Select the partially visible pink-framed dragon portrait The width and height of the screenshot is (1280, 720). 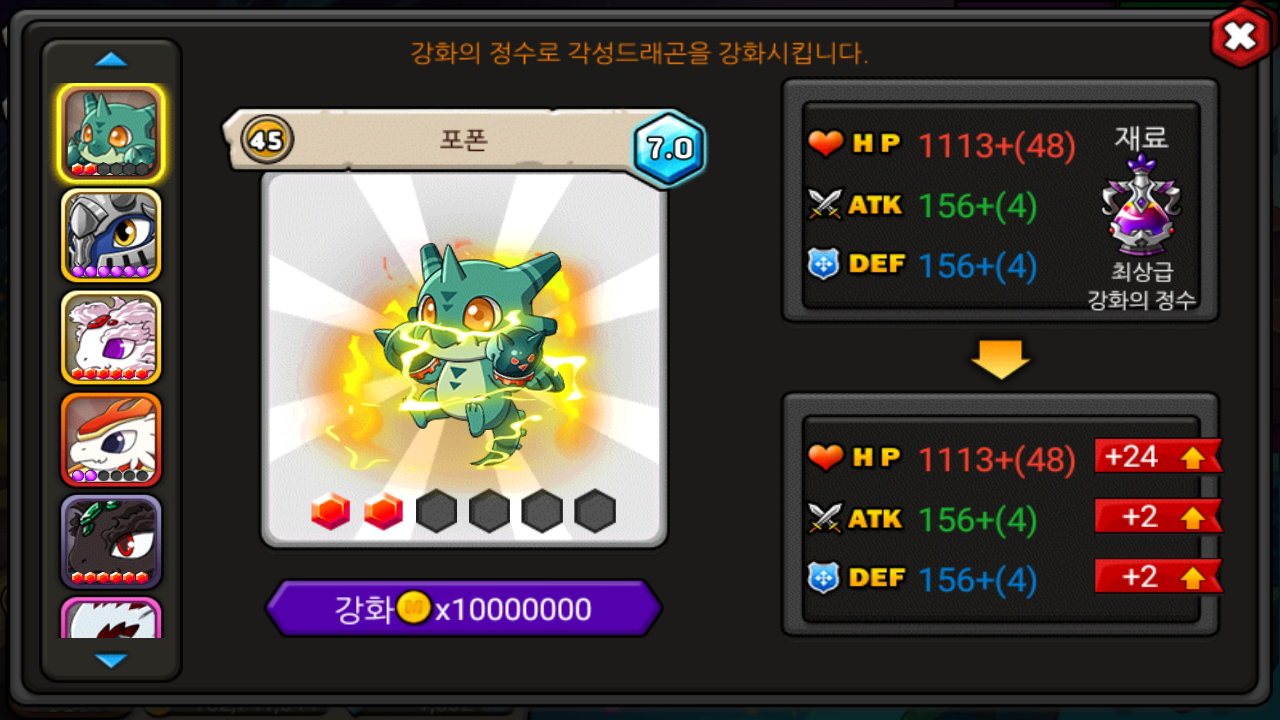pyautogui.click(x=111, y=618)
